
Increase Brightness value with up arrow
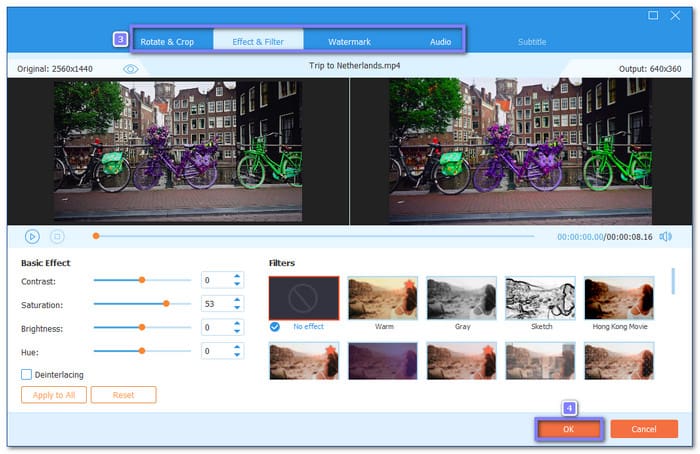[x=237, y=323]
